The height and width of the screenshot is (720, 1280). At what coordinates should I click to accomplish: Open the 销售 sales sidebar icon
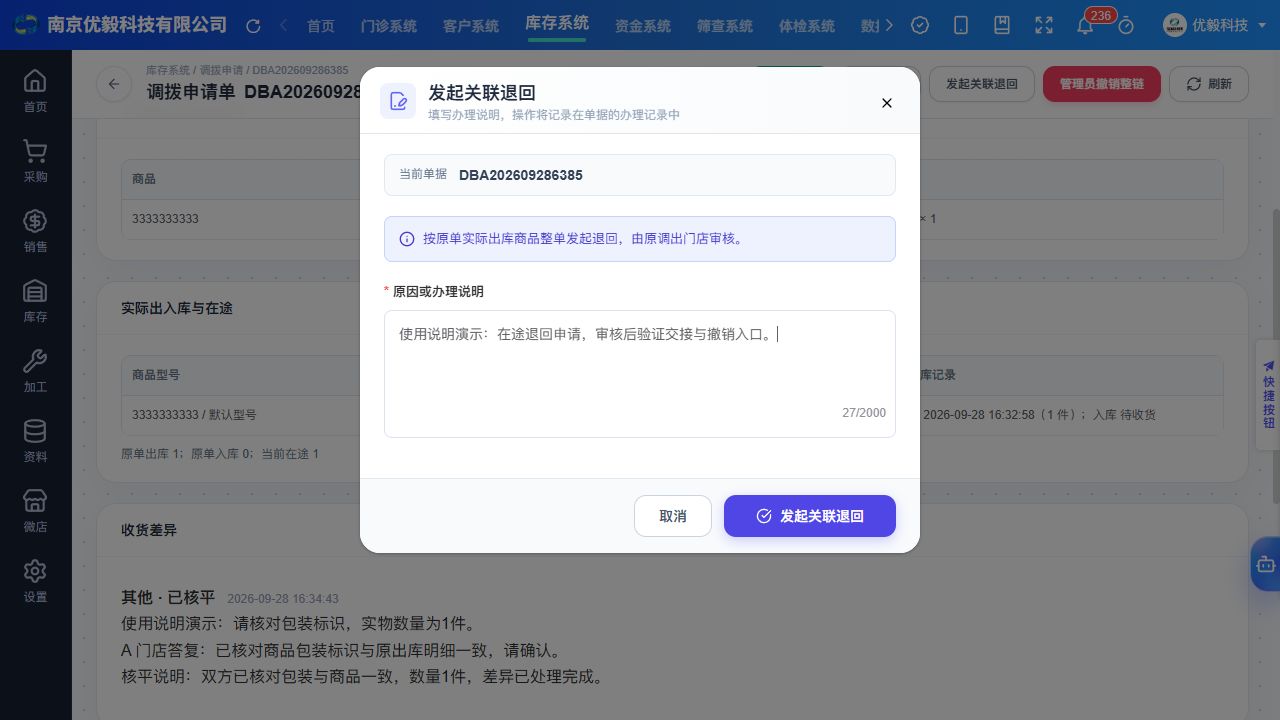(x=35, y=230)
